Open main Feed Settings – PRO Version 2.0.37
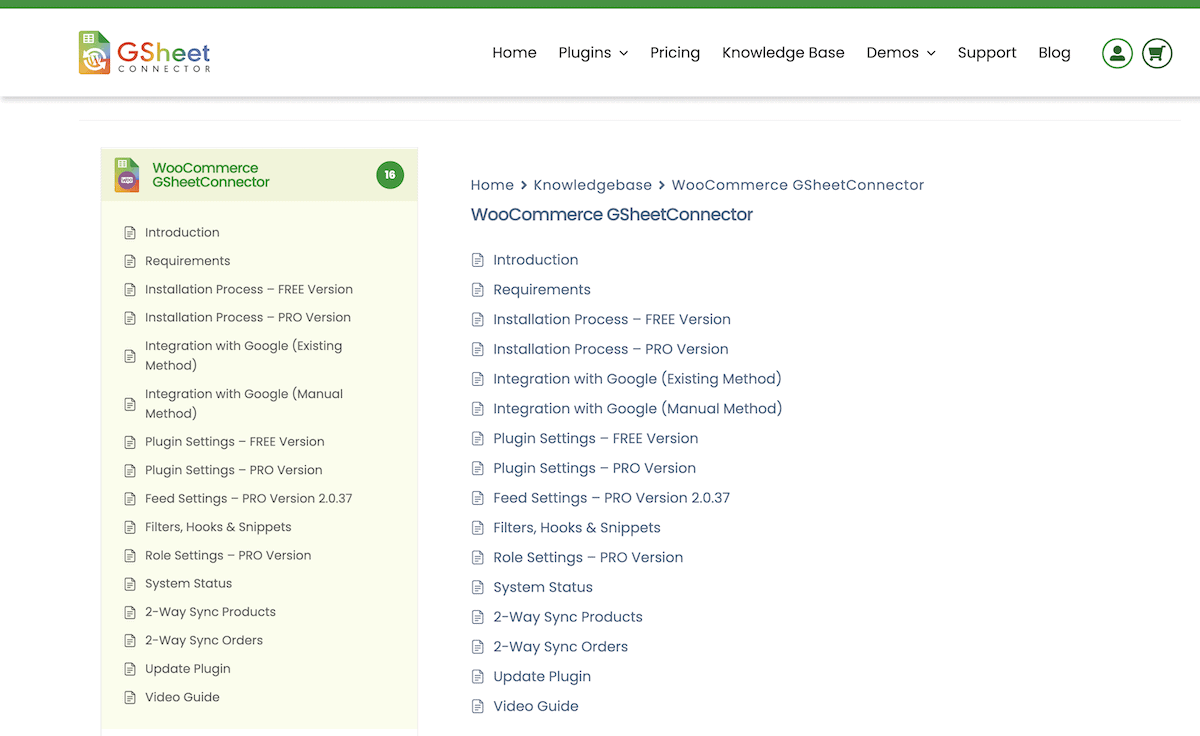The height and width of the screenshot is (736, 1200). click(611, 498)
